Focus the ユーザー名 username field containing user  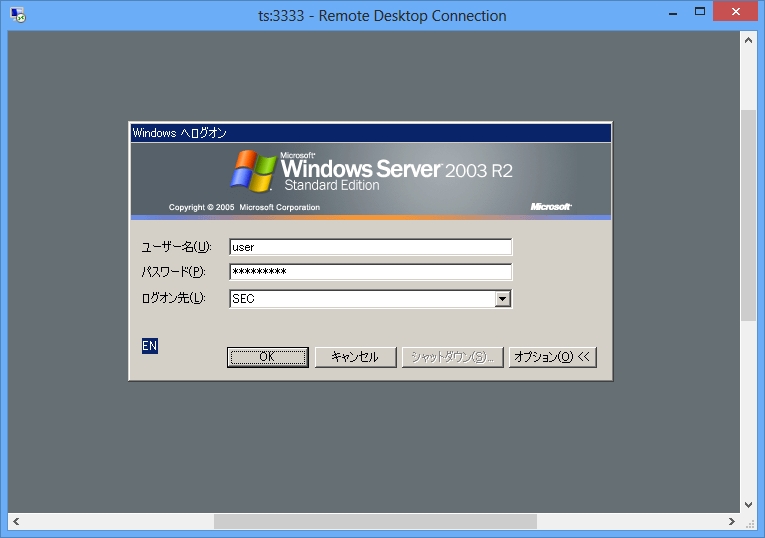tap(370, 247)
